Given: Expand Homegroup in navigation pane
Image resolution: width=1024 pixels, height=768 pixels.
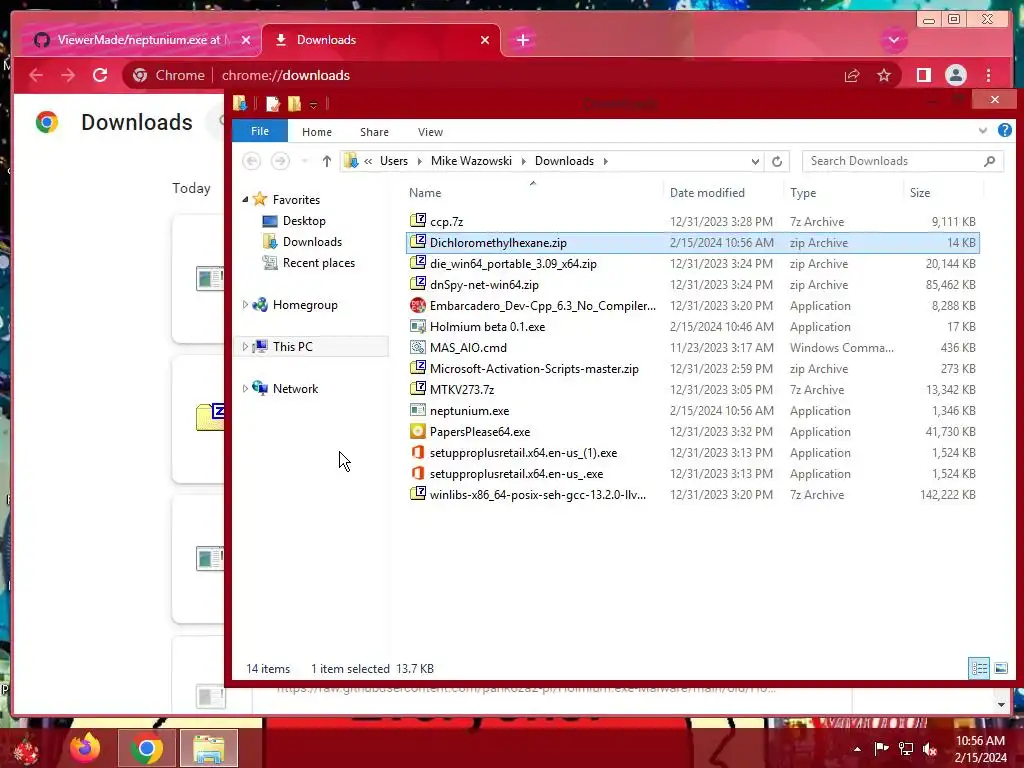Looking at the screenshot, I should pyautogui.click(x=246, y=304).
